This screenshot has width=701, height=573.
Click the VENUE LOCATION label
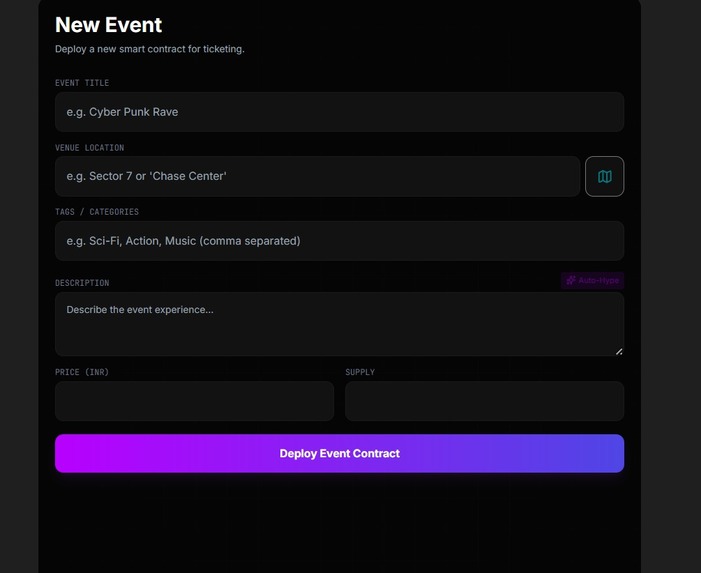(89, 147)
